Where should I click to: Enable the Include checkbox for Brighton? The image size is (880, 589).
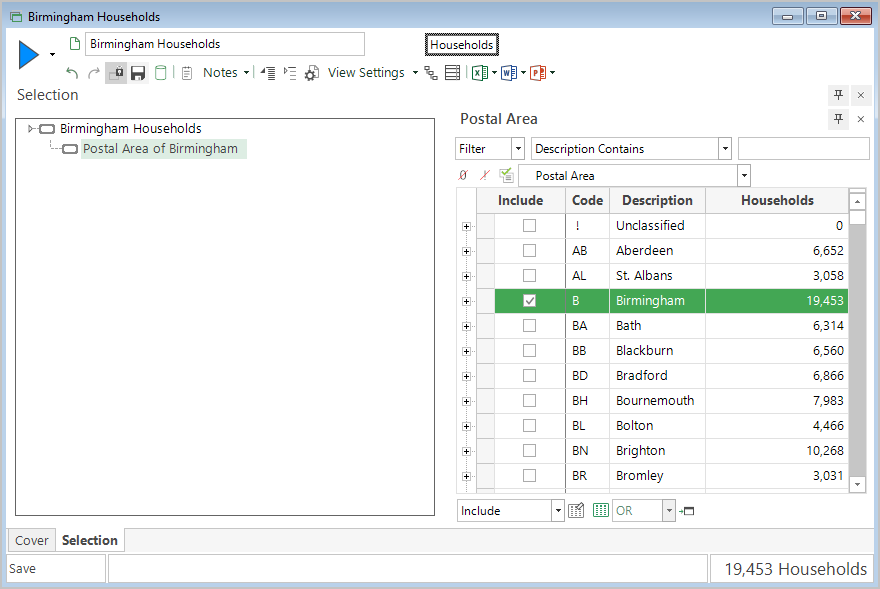click(529, 451)
